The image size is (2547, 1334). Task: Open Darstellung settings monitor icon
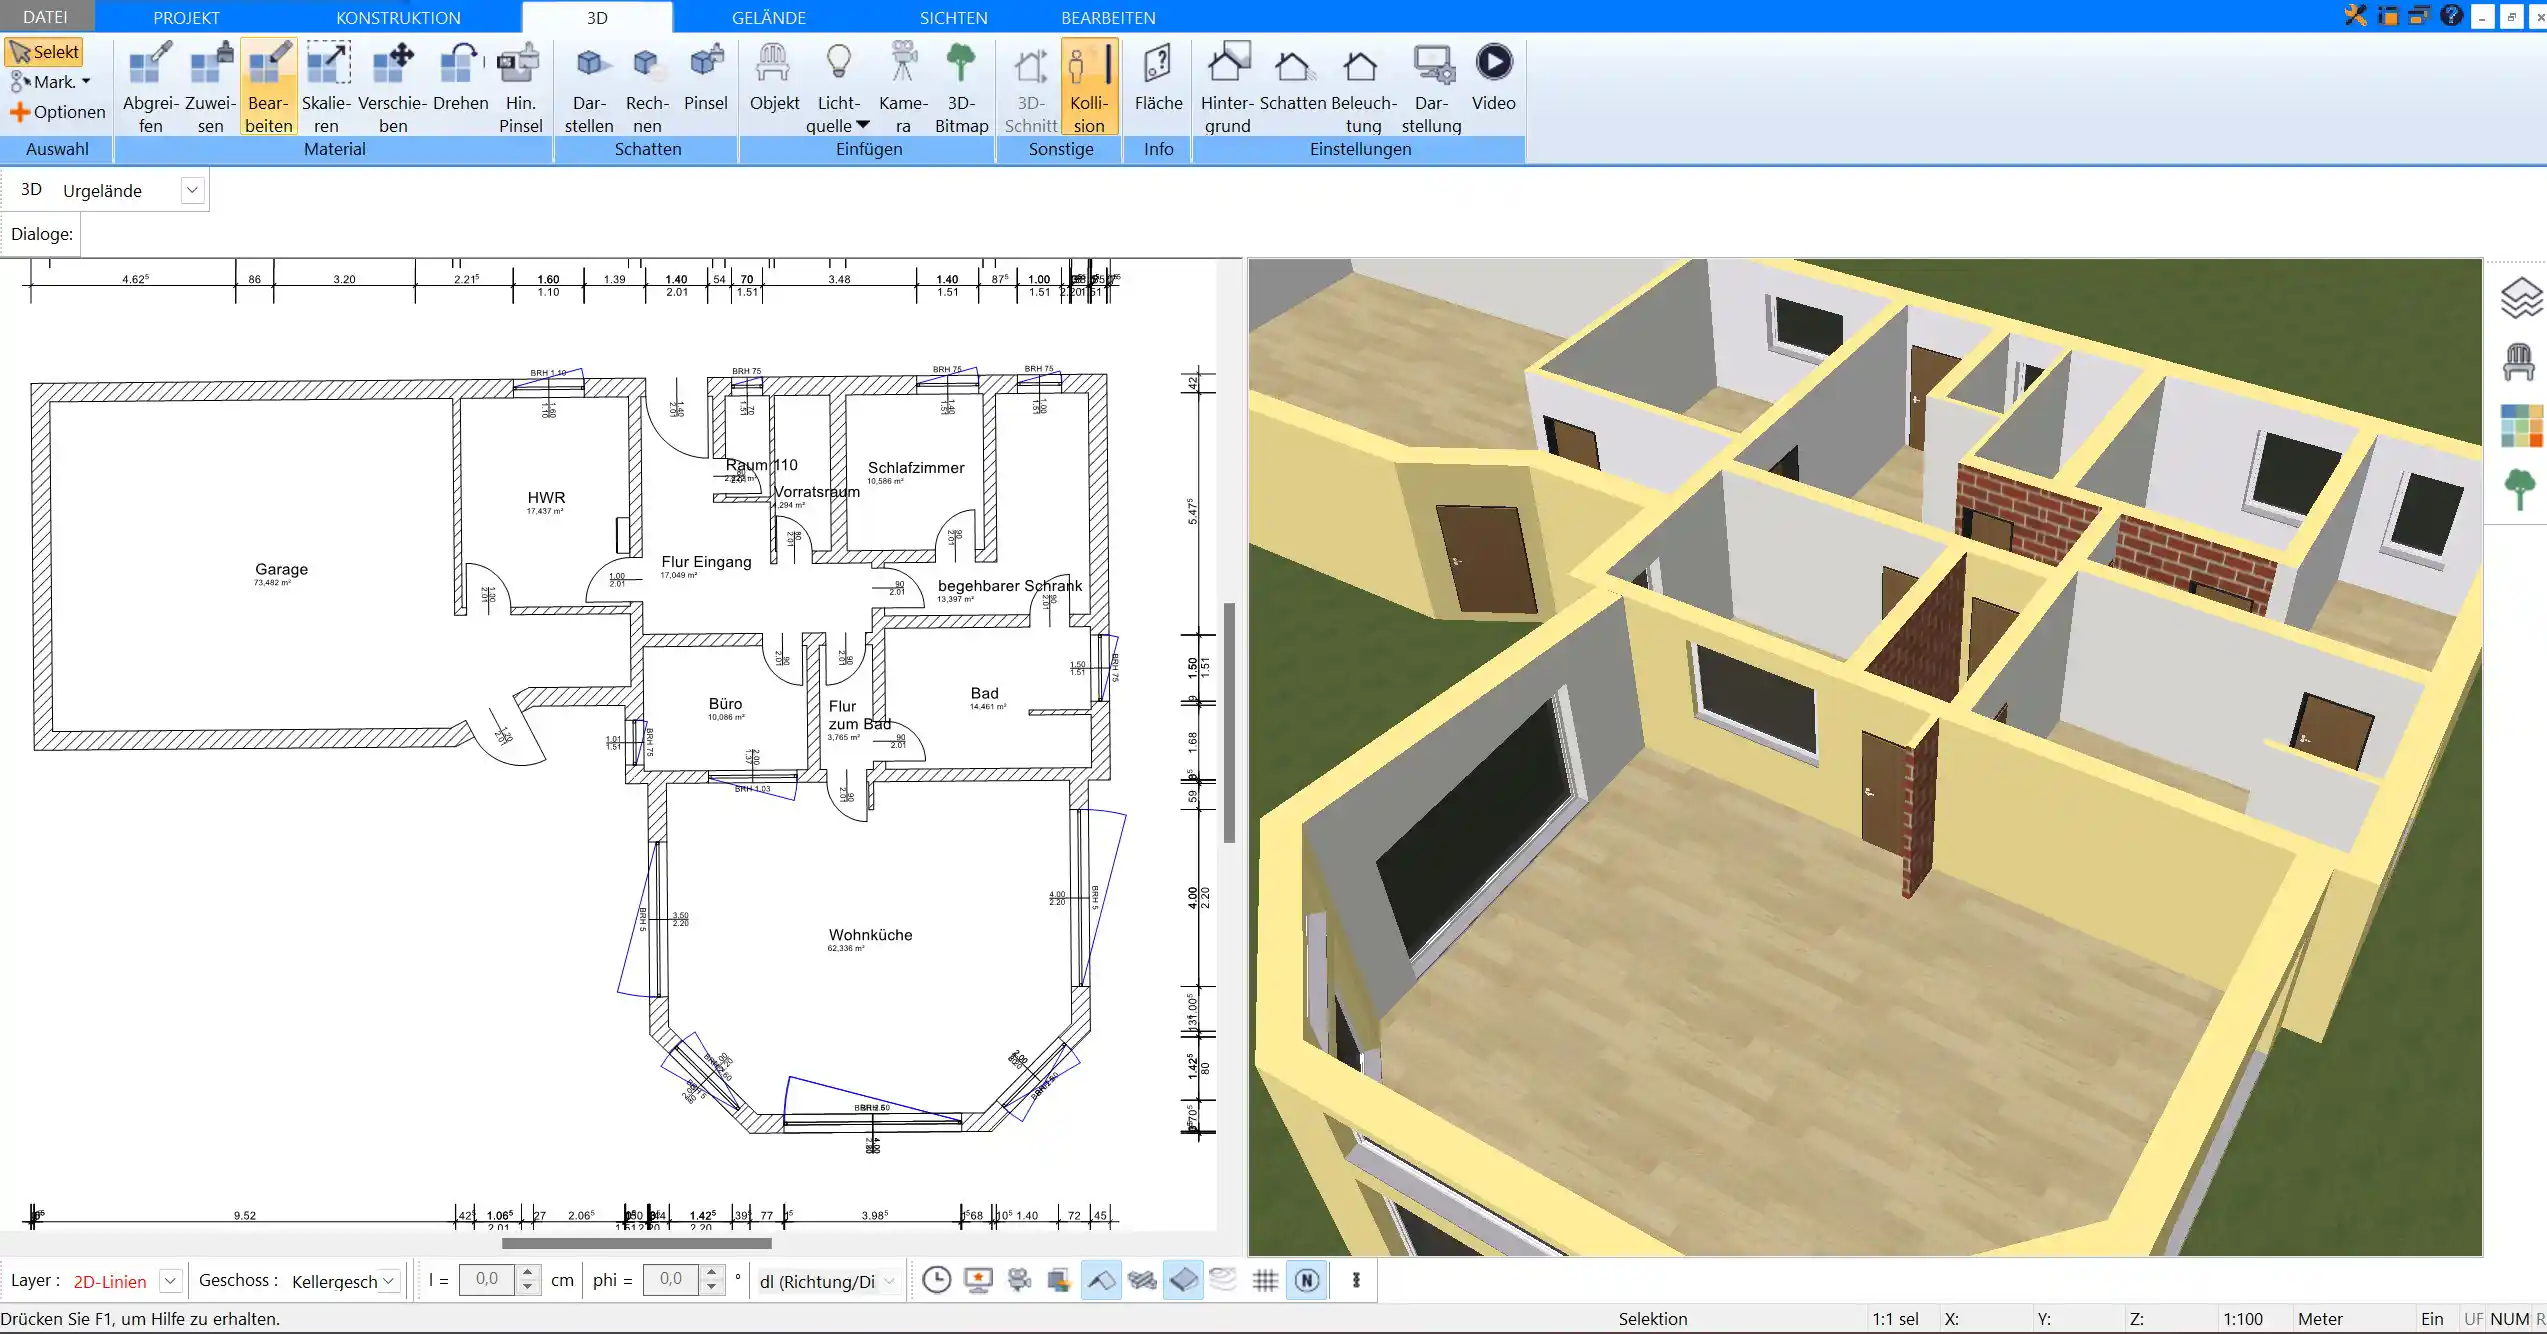[x=1431, y=87]
